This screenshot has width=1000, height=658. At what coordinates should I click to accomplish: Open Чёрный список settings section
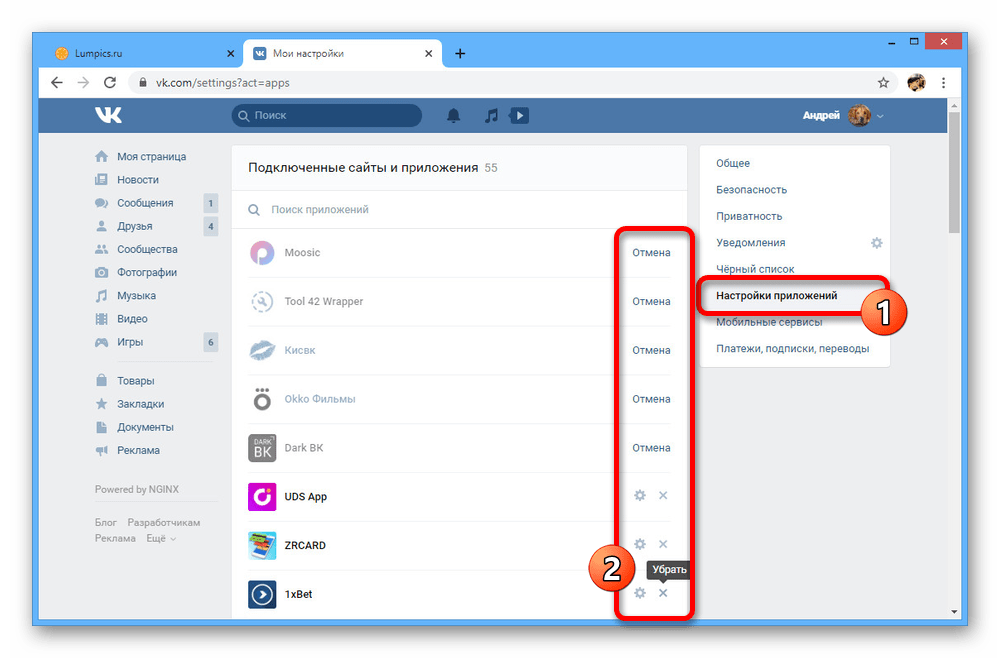[x=755, y=269]
